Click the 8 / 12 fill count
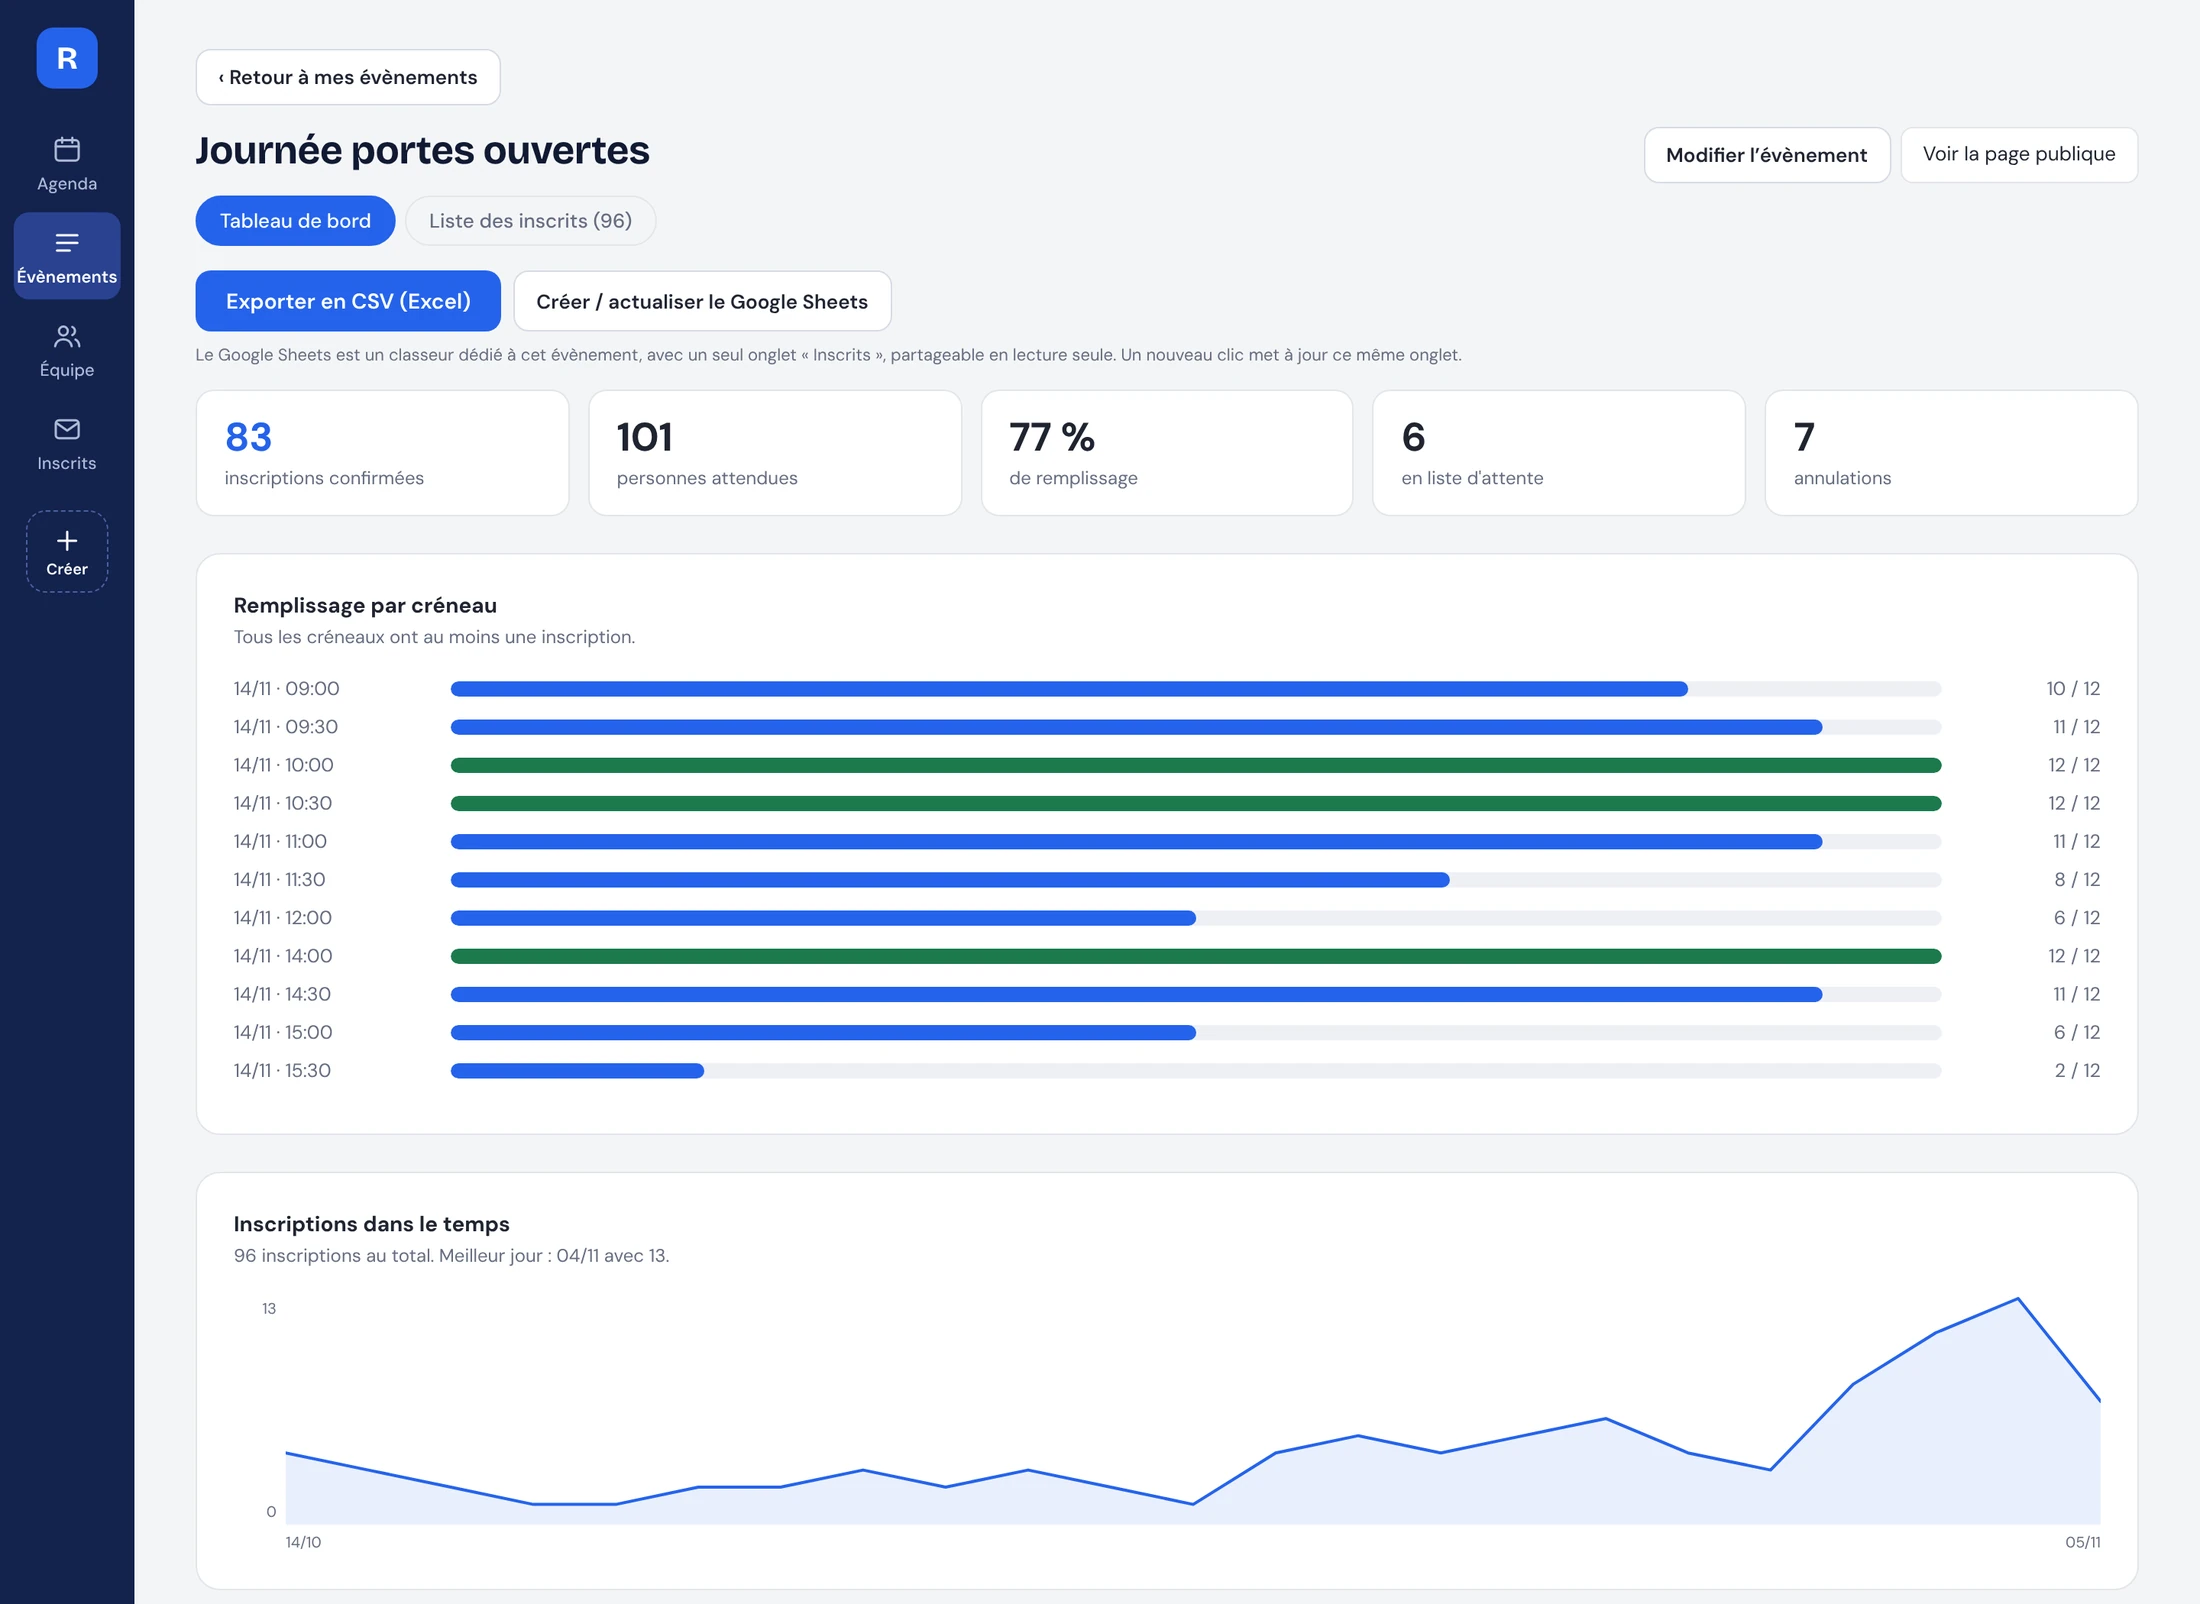2200x1604 pixels. [x=2077, y=880]
